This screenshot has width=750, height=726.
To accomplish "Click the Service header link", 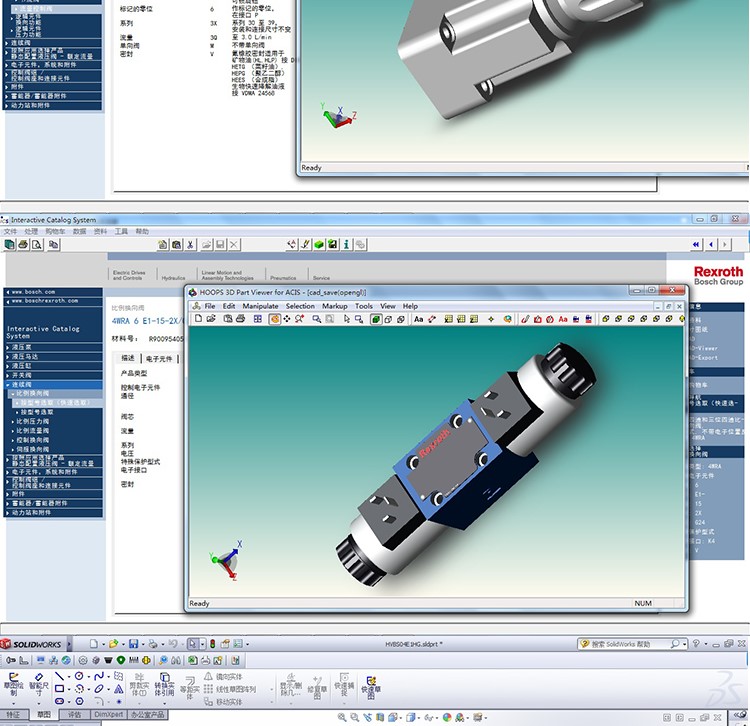I will tap(321, 278).
